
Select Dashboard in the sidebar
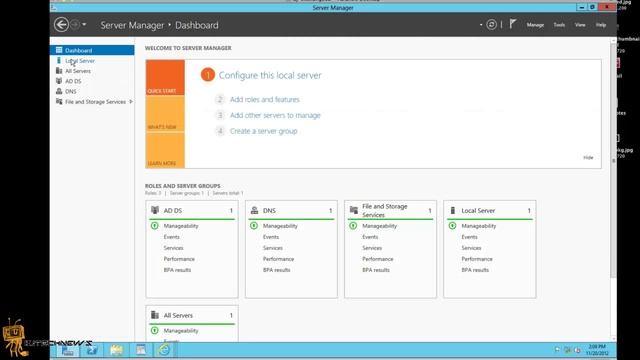pos(92,50)
